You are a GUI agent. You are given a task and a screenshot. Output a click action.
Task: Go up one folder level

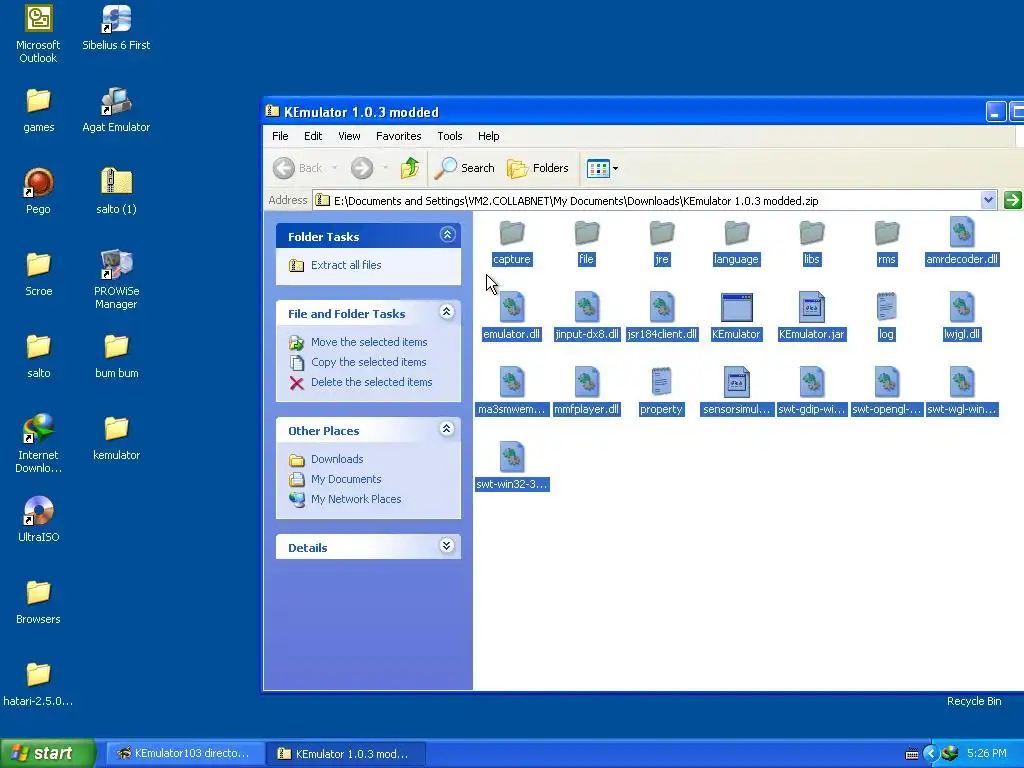tap(409, 168)
